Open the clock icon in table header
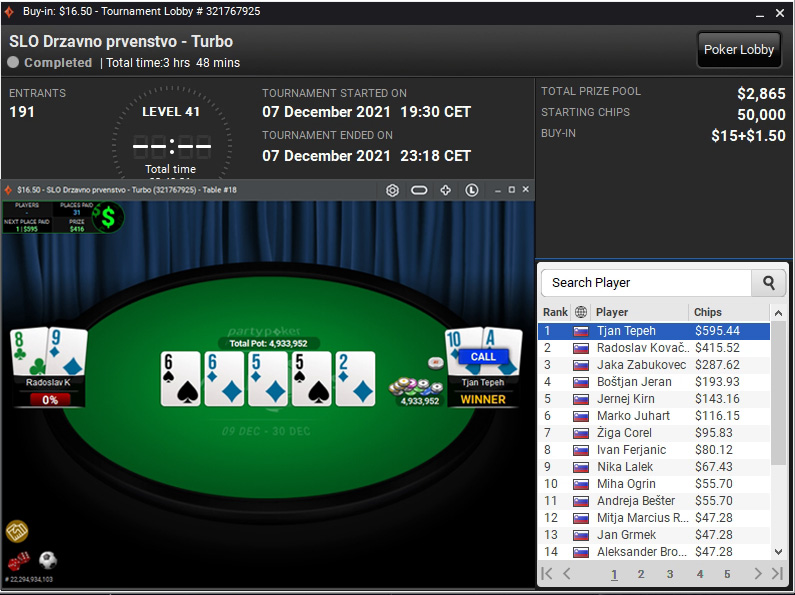 [x=472, y=190]
